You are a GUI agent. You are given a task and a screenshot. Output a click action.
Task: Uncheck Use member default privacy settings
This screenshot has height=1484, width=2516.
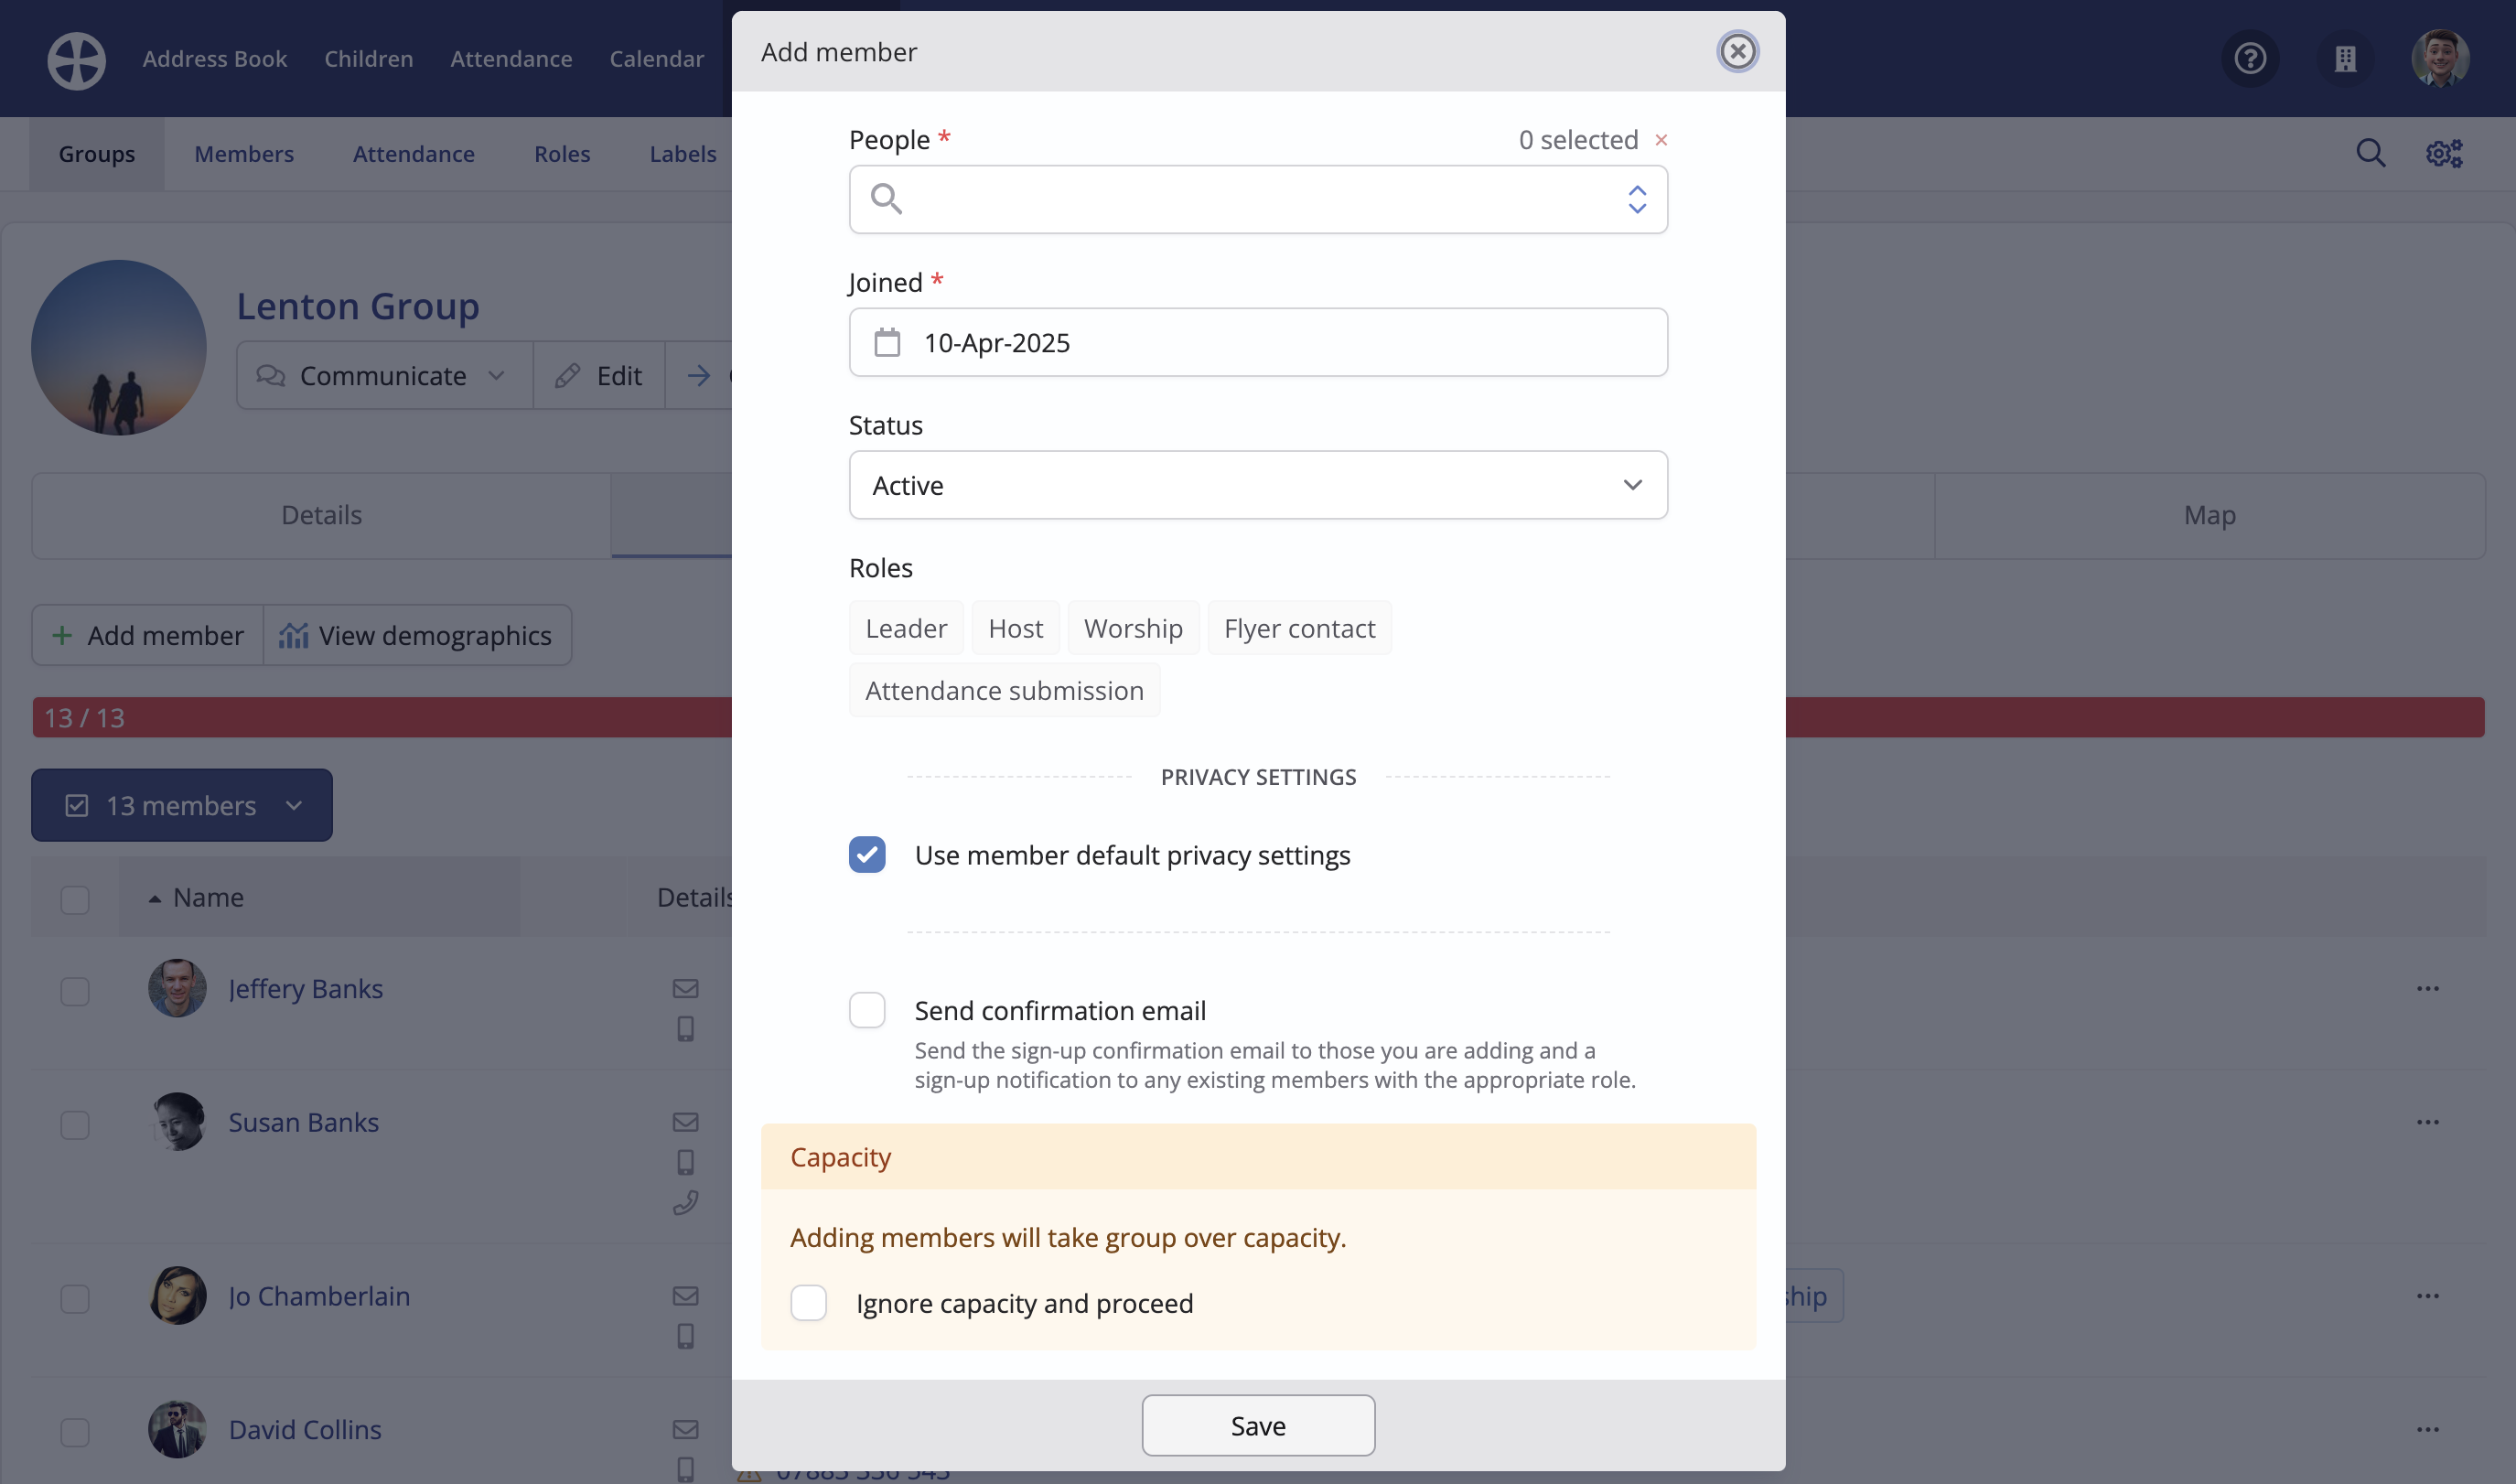[867, 855]
